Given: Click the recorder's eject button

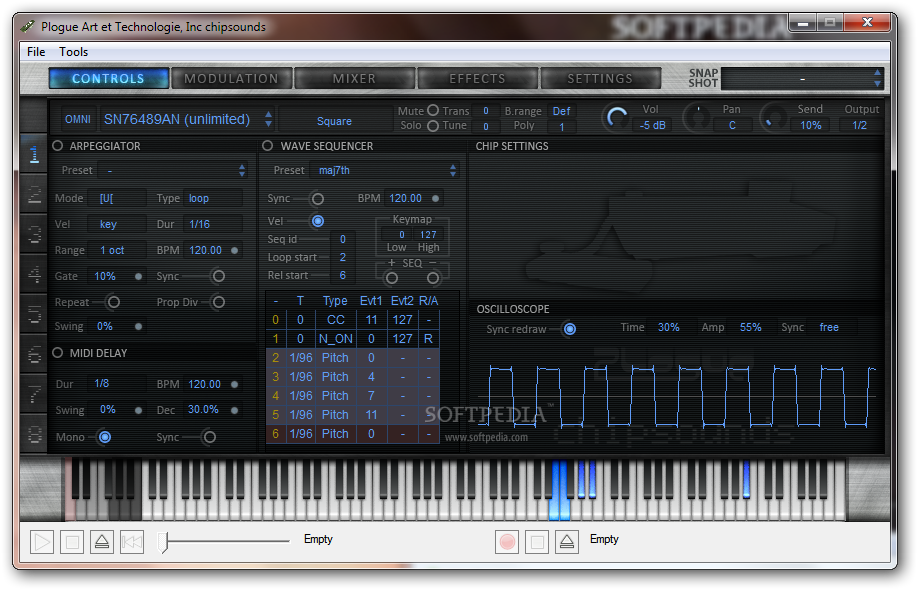Looking at the screenshot, I should pyautogui.click(x=567, y=542).
